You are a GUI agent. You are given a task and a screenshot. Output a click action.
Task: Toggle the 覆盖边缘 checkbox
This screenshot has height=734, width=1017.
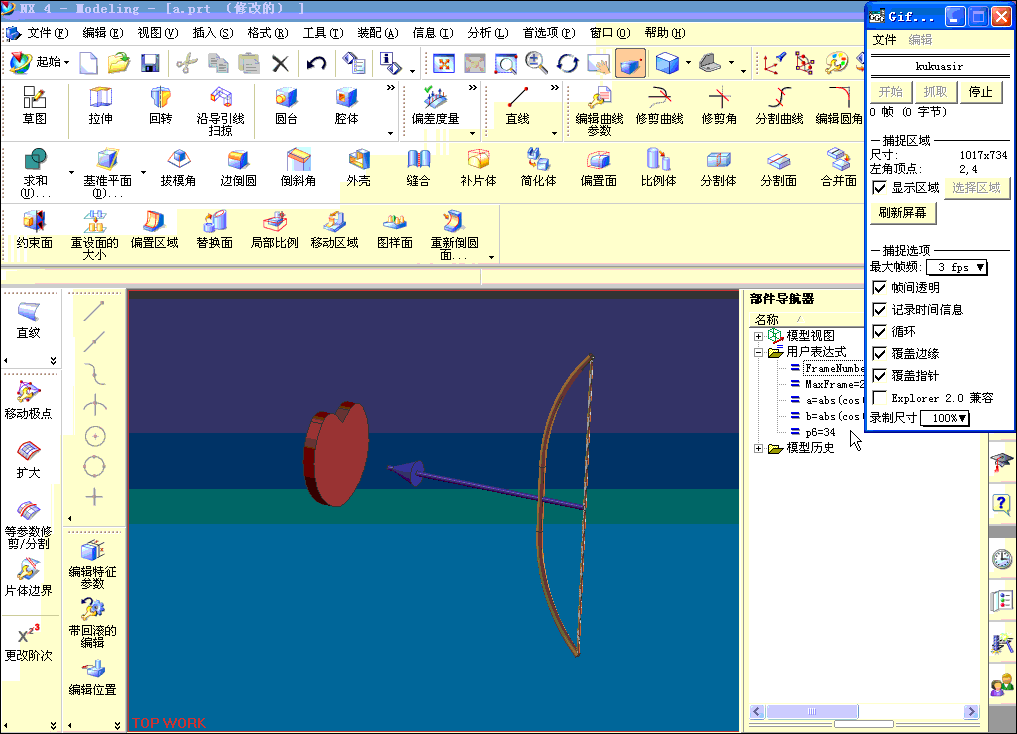[x=879, y=353]
